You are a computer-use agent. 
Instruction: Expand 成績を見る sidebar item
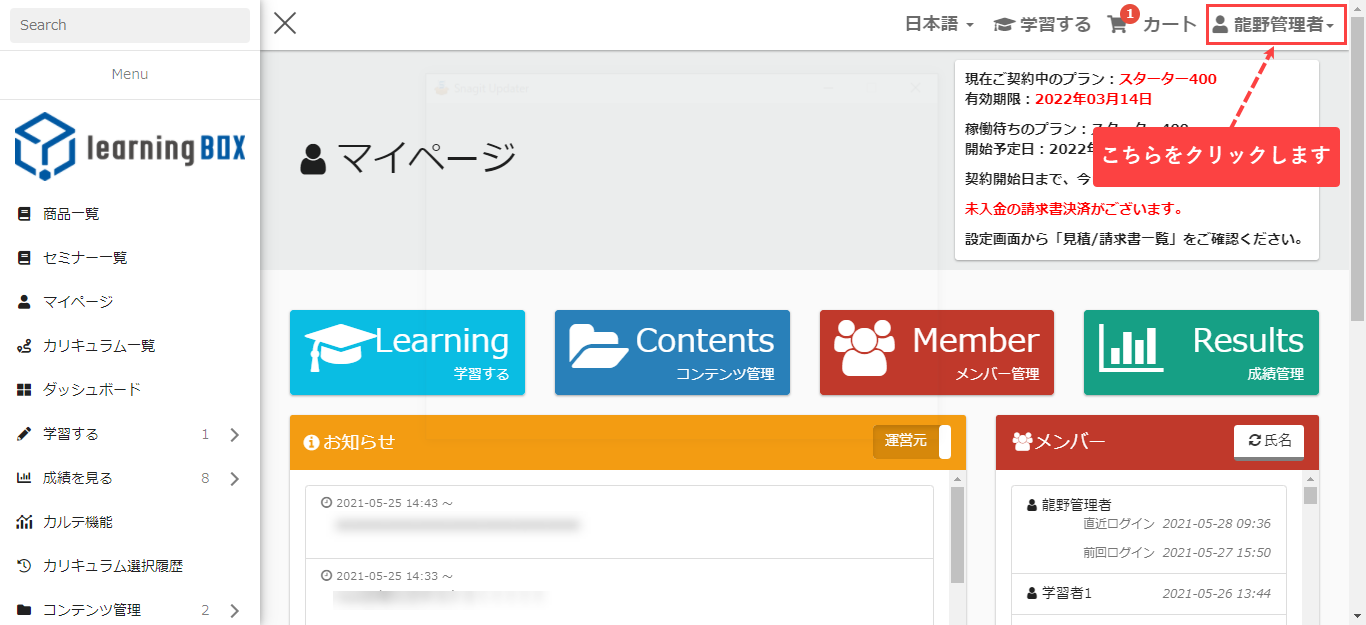click(x=234, y=478)
